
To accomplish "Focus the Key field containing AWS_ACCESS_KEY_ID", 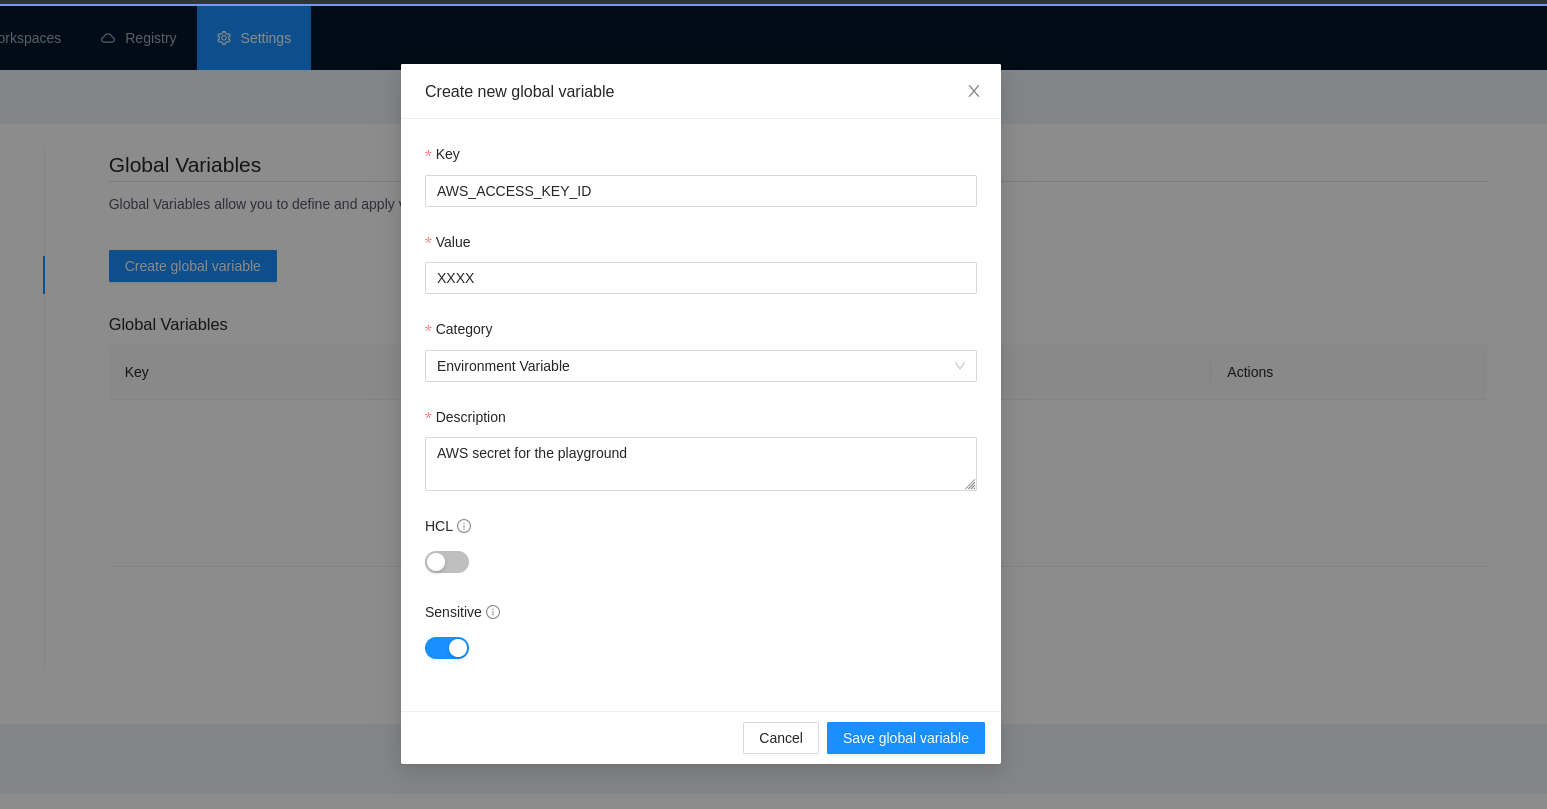I will click(x=700, y=191).
